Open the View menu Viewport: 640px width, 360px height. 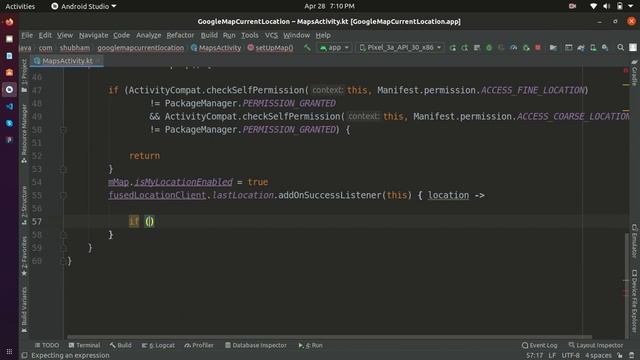[x=65, y=35]
